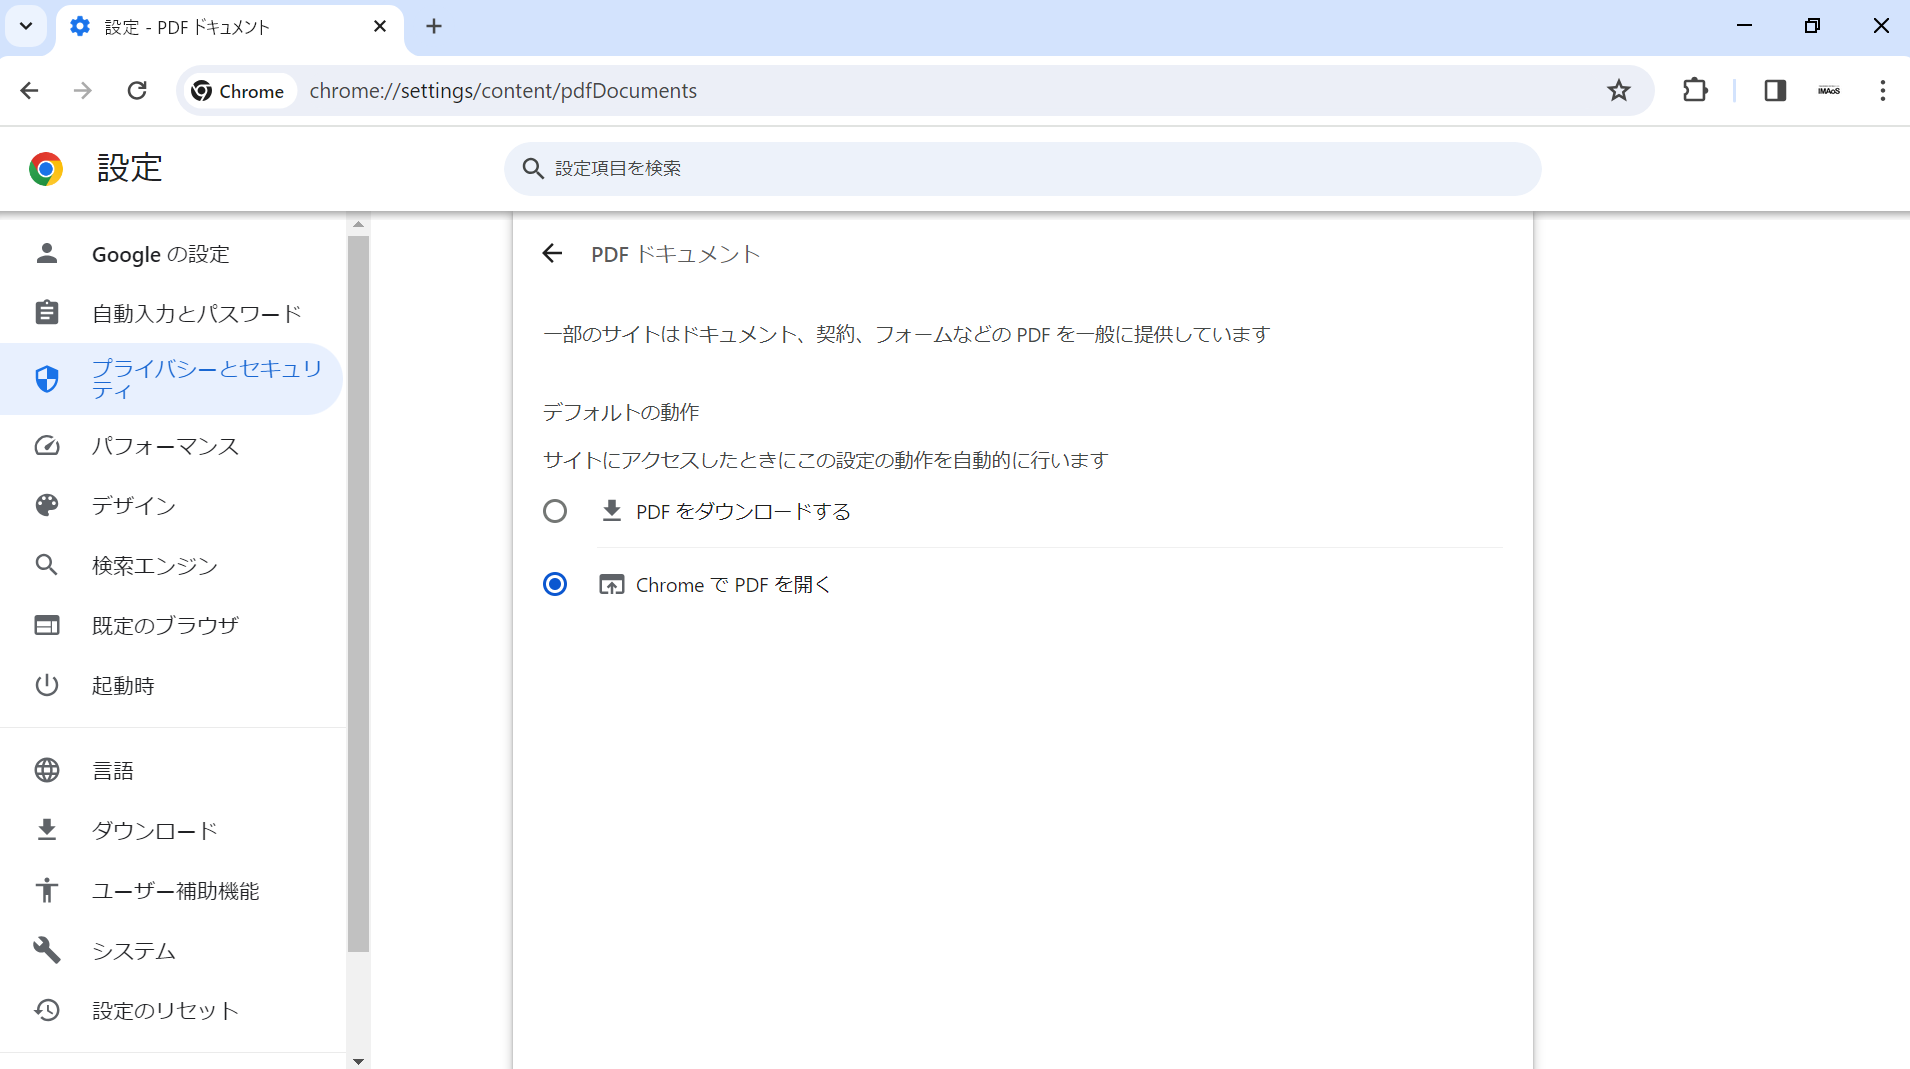Click the accessibility icon next to ユーザー補助機能
Viewport: 1910px width, 1069px height.
tap(46, 890)
